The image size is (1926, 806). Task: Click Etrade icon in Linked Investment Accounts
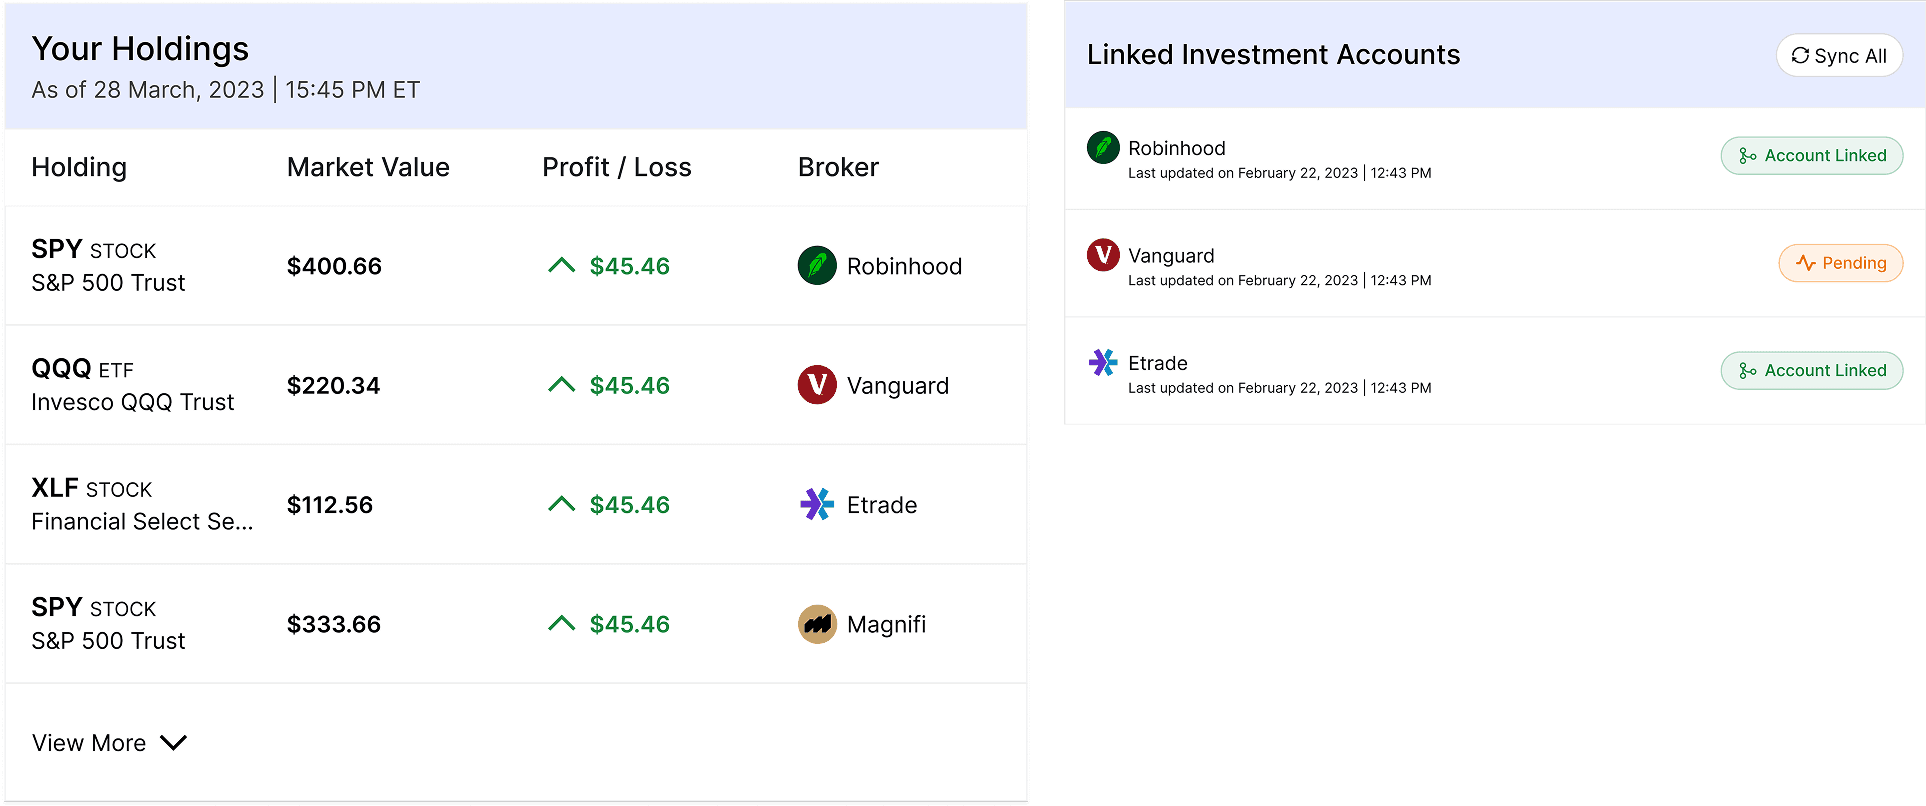[x=1103, y=362]
